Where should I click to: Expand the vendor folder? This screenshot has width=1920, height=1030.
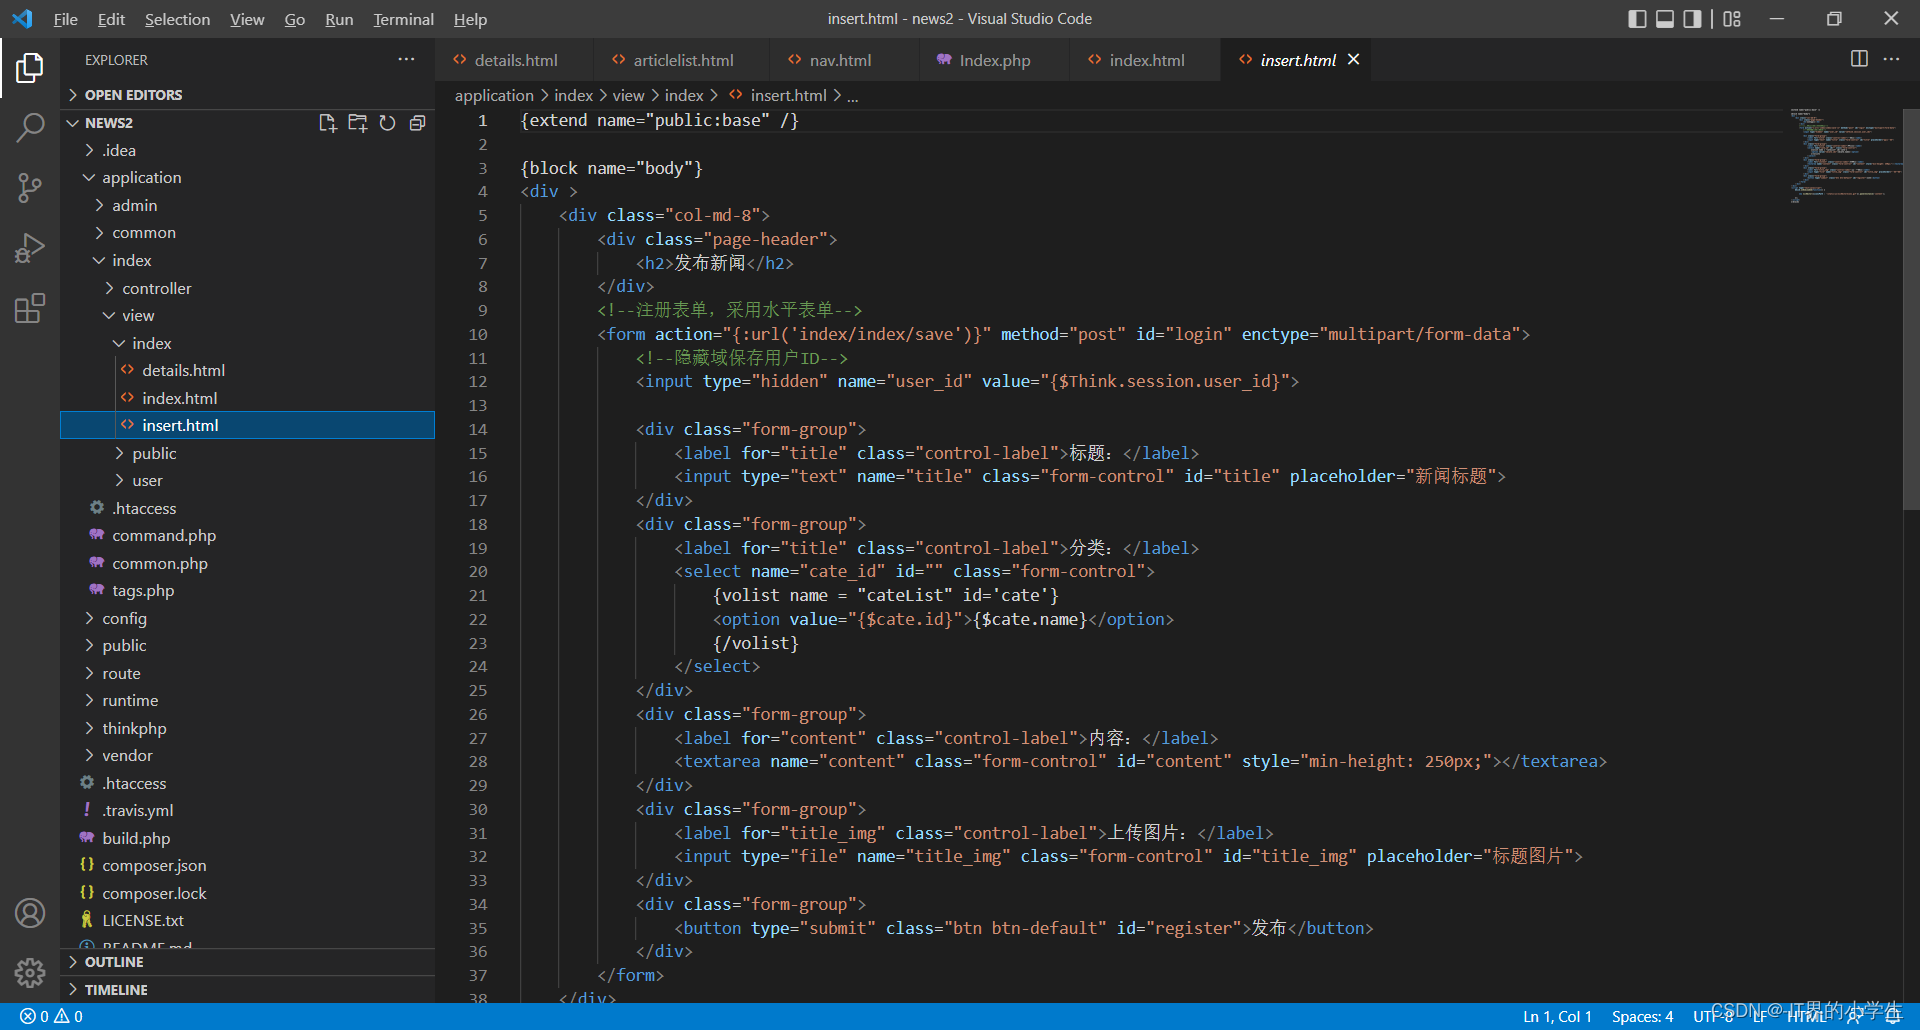[x=247, y=755]
